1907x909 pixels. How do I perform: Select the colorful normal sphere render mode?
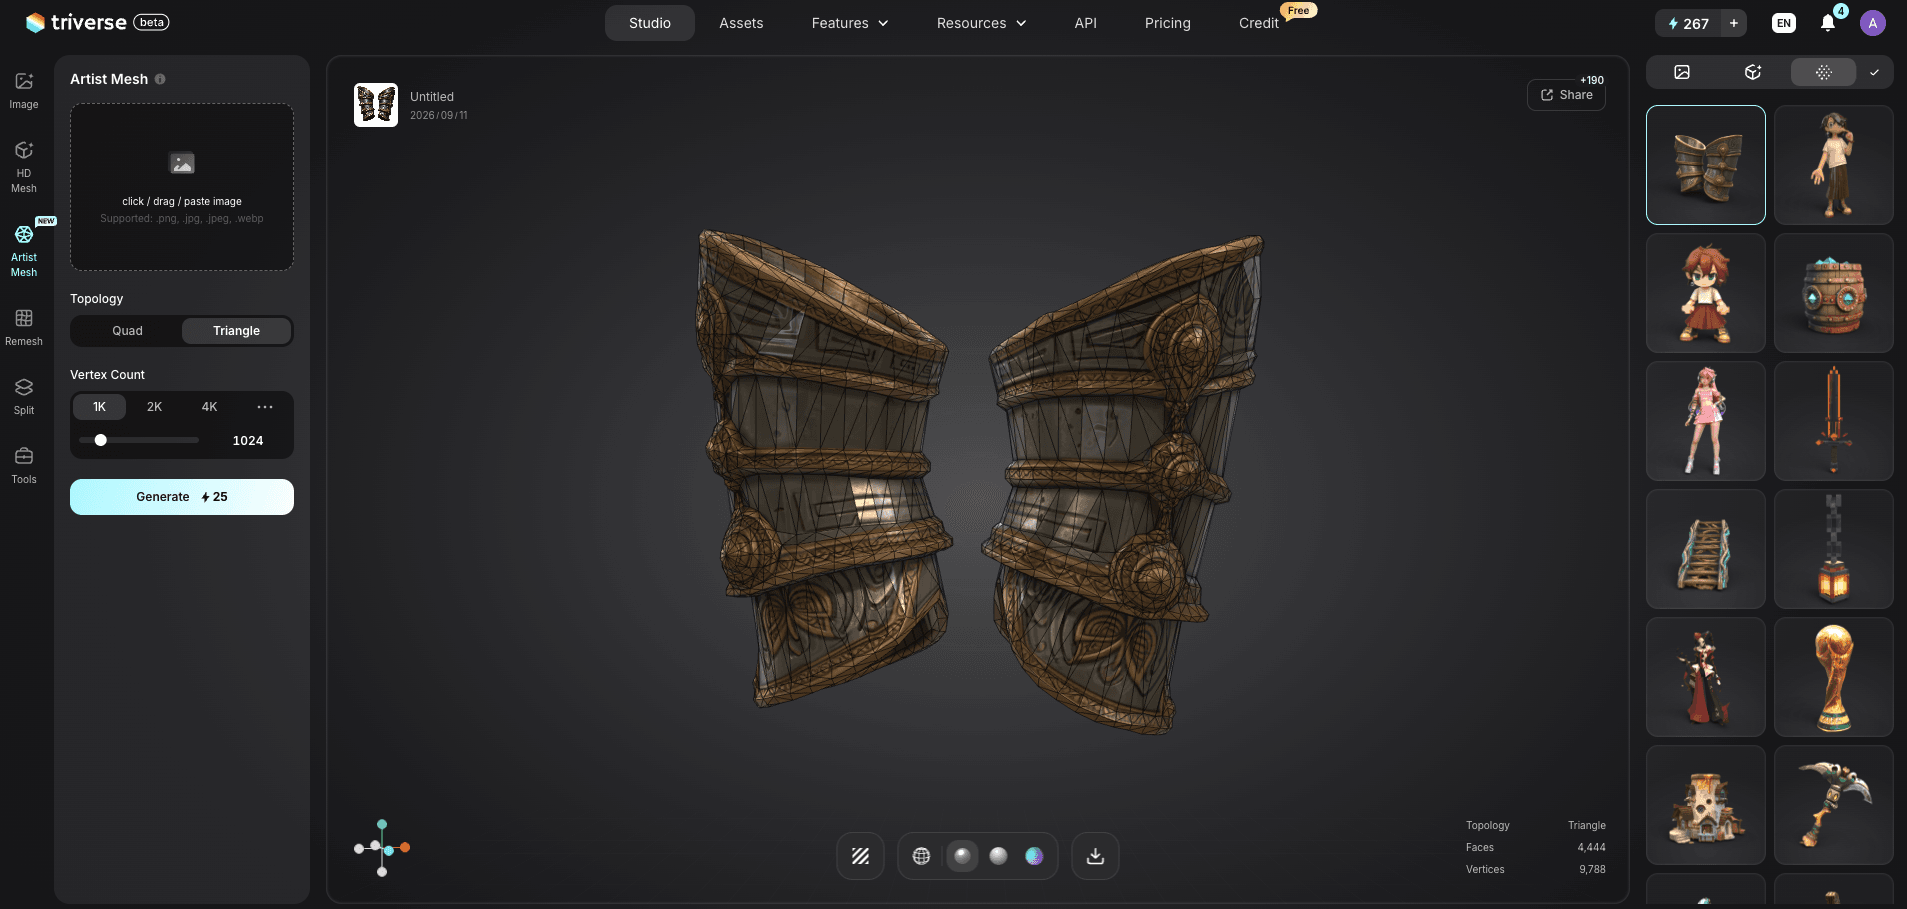(1034, 856)
